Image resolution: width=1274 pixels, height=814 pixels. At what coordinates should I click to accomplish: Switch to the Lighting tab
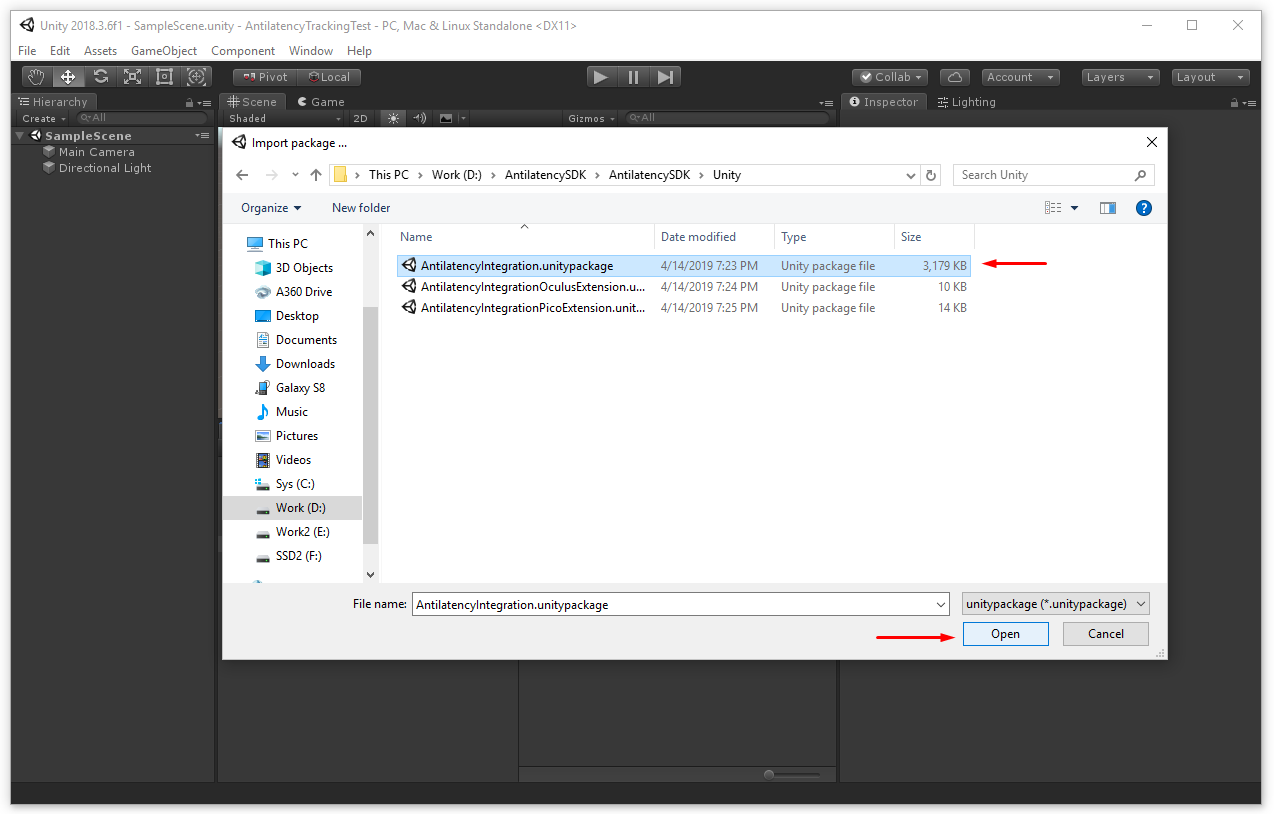[x=966, y=102]
